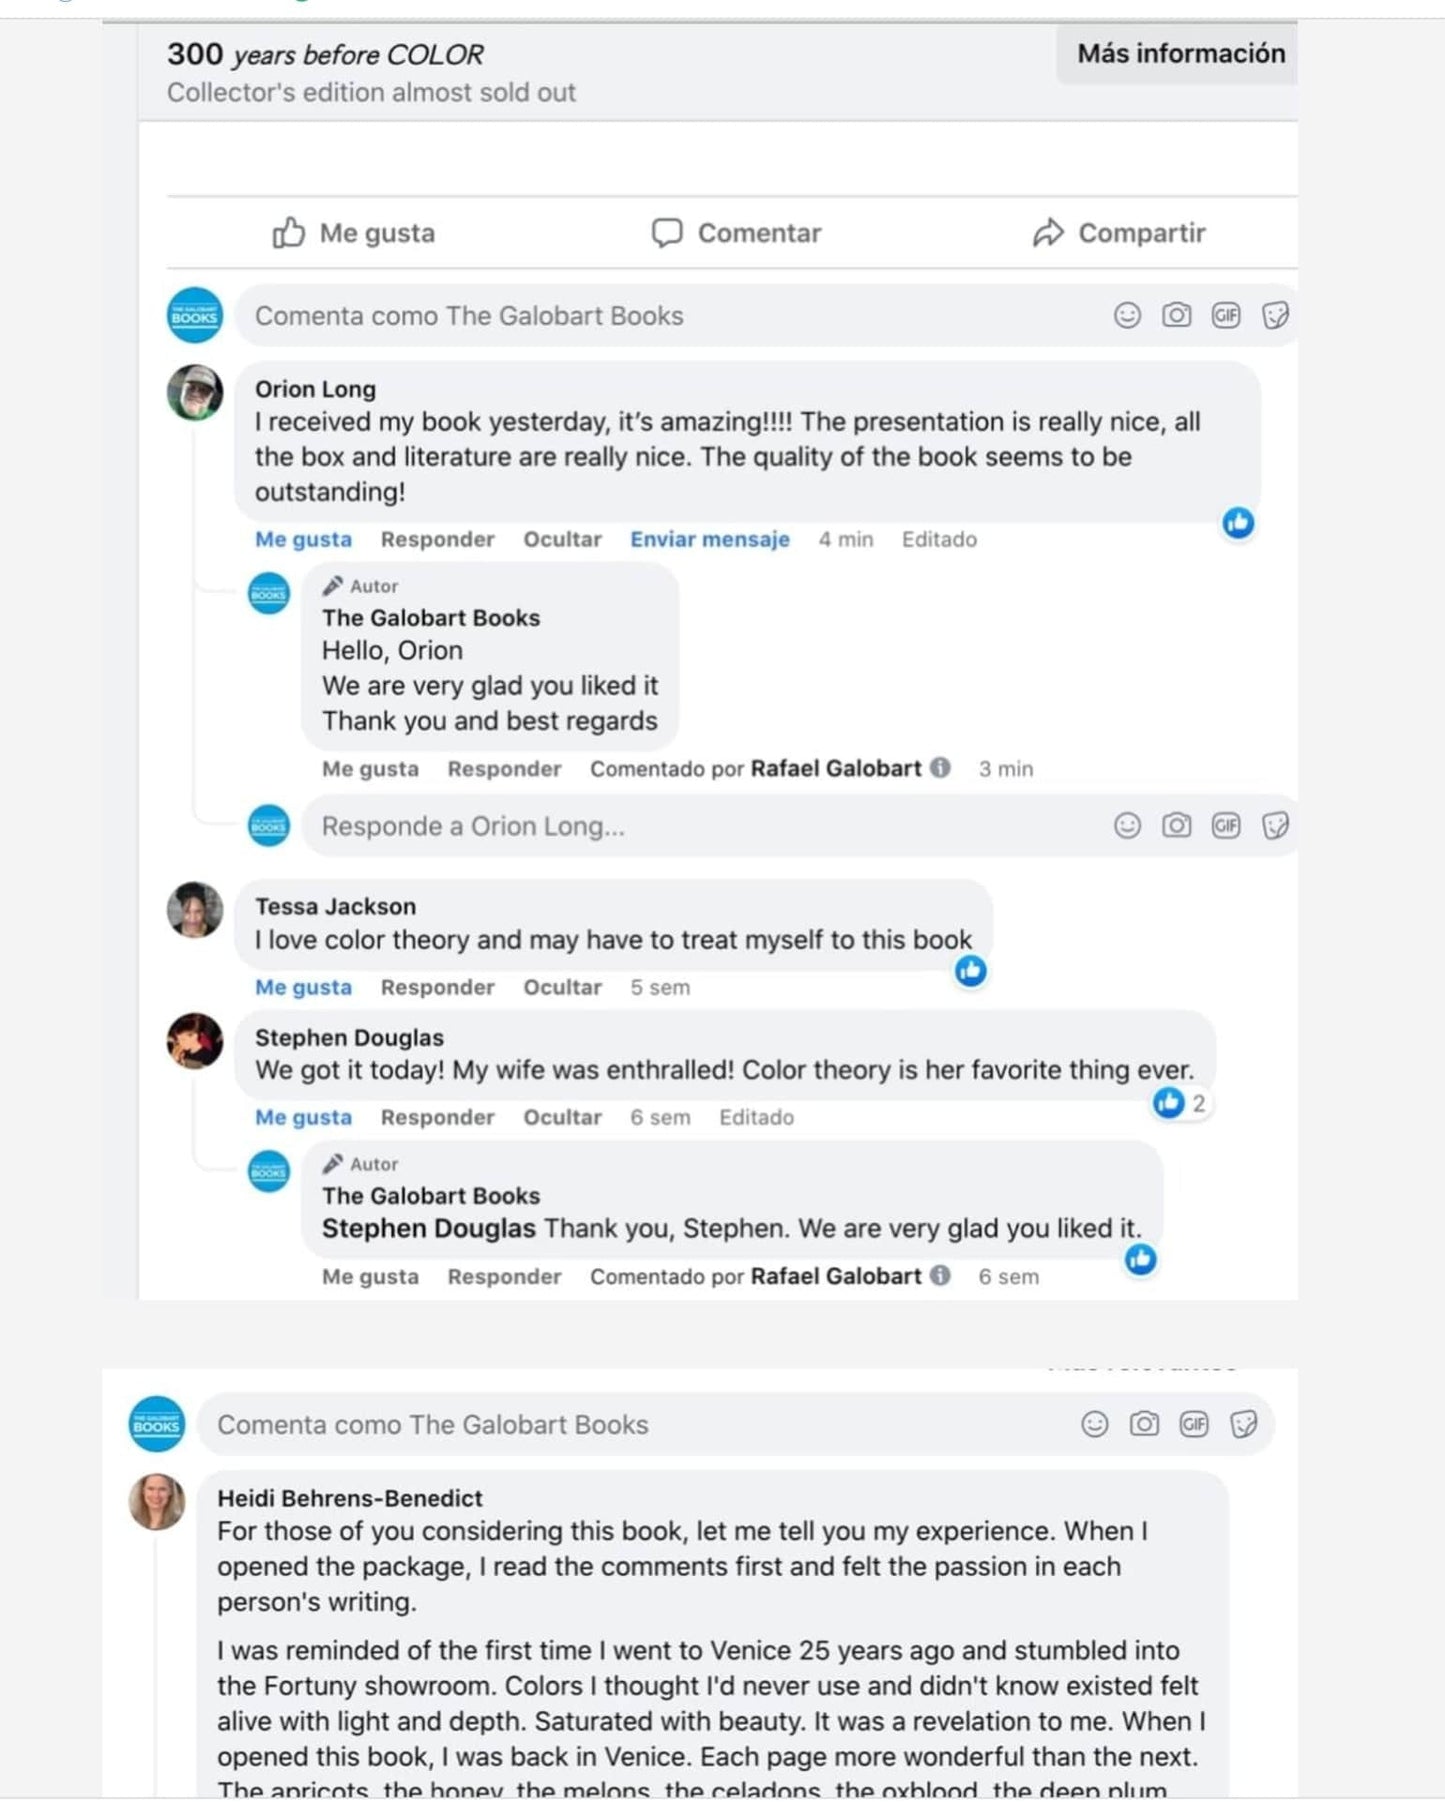Hide Tessa Jackson's comment with Ocultar
The image size is (1445, 1802).
562,988
